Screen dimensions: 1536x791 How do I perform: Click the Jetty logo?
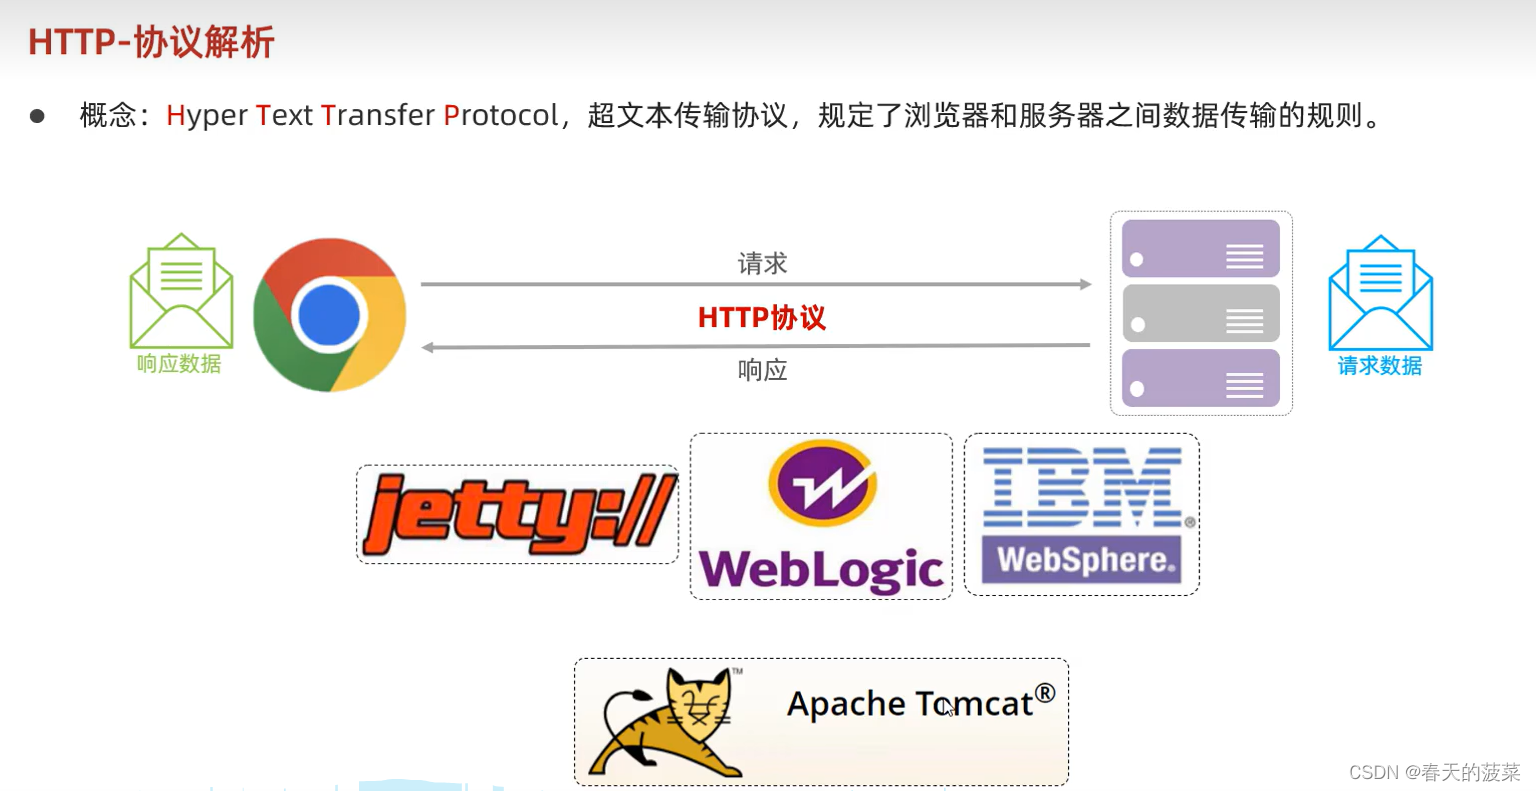point(518,514)
